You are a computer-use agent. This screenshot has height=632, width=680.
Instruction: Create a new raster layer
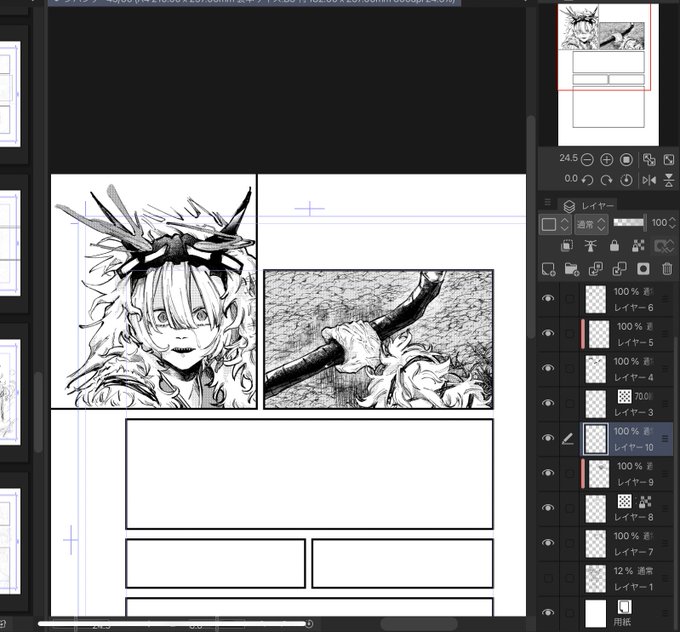coord(549,269)
